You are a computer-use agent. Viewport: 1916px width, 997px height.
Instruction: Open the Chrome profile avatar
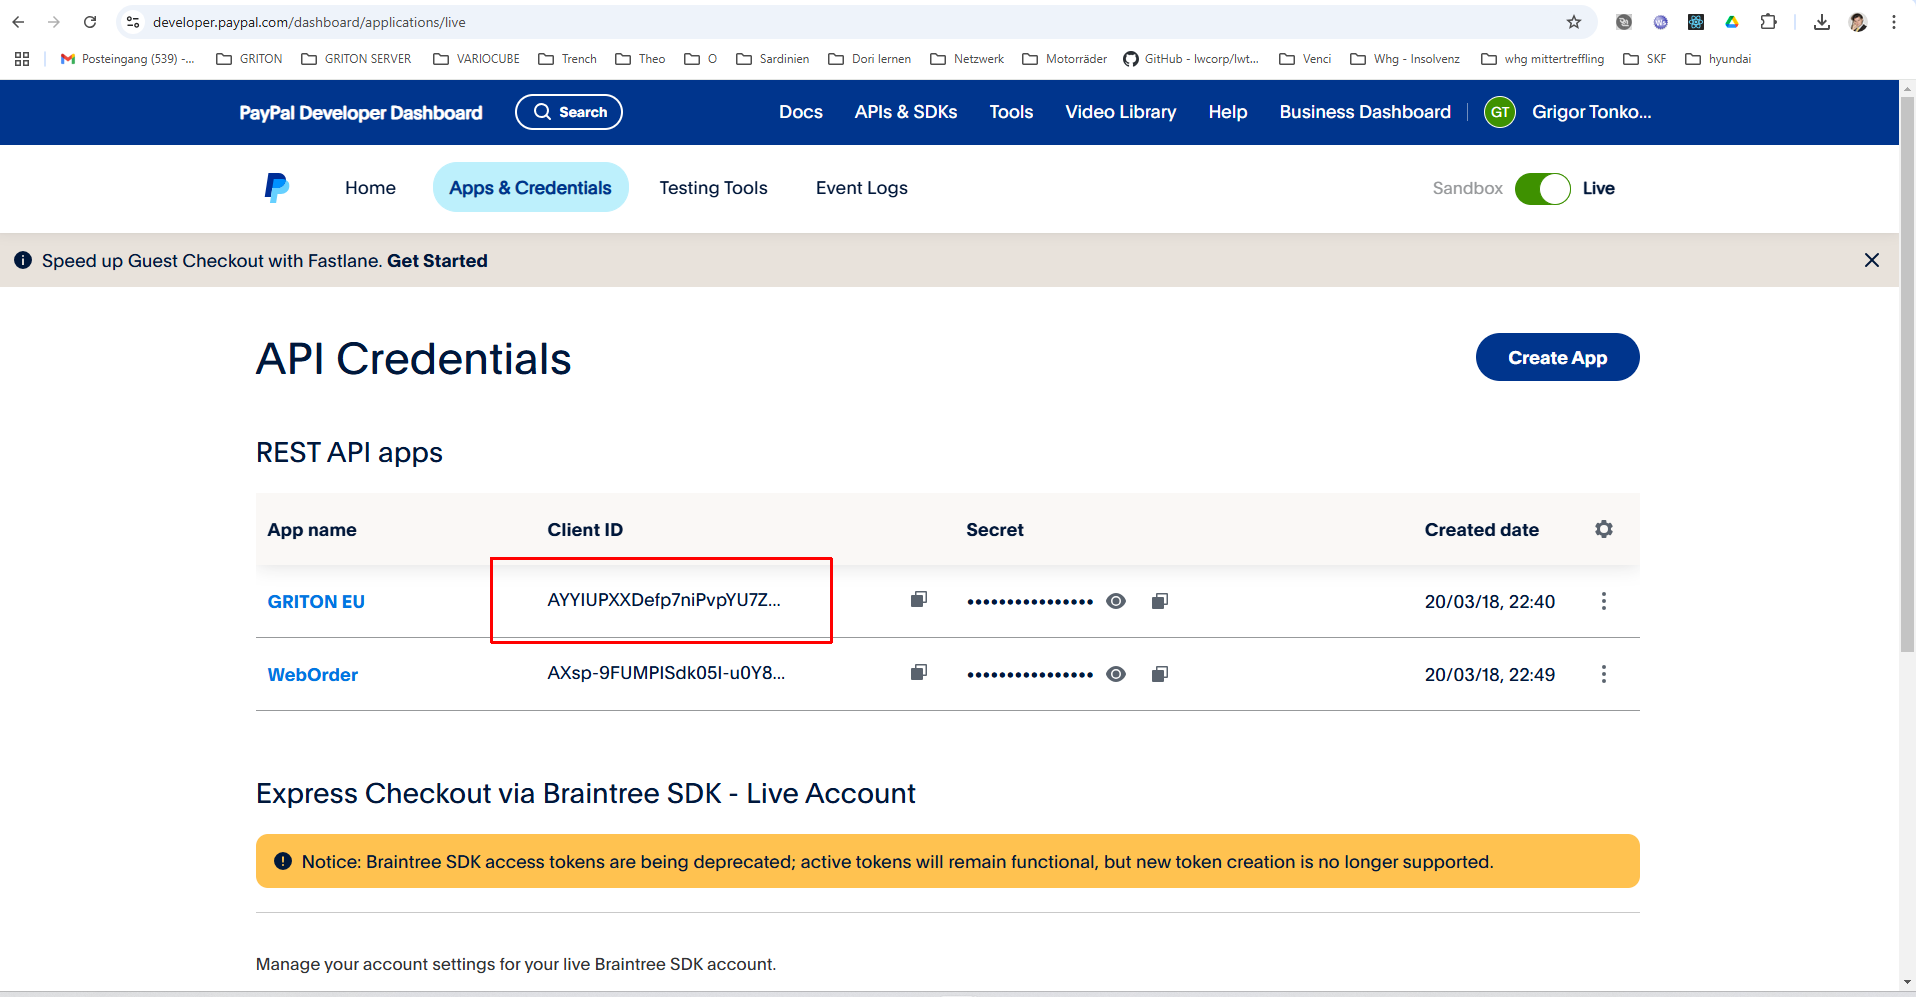click(1858, 22)
